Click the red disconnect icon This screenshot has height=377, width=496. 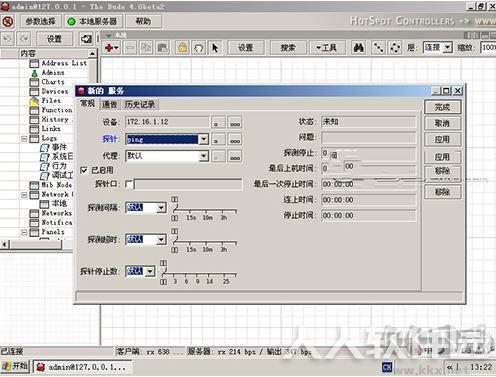[8, 21]
